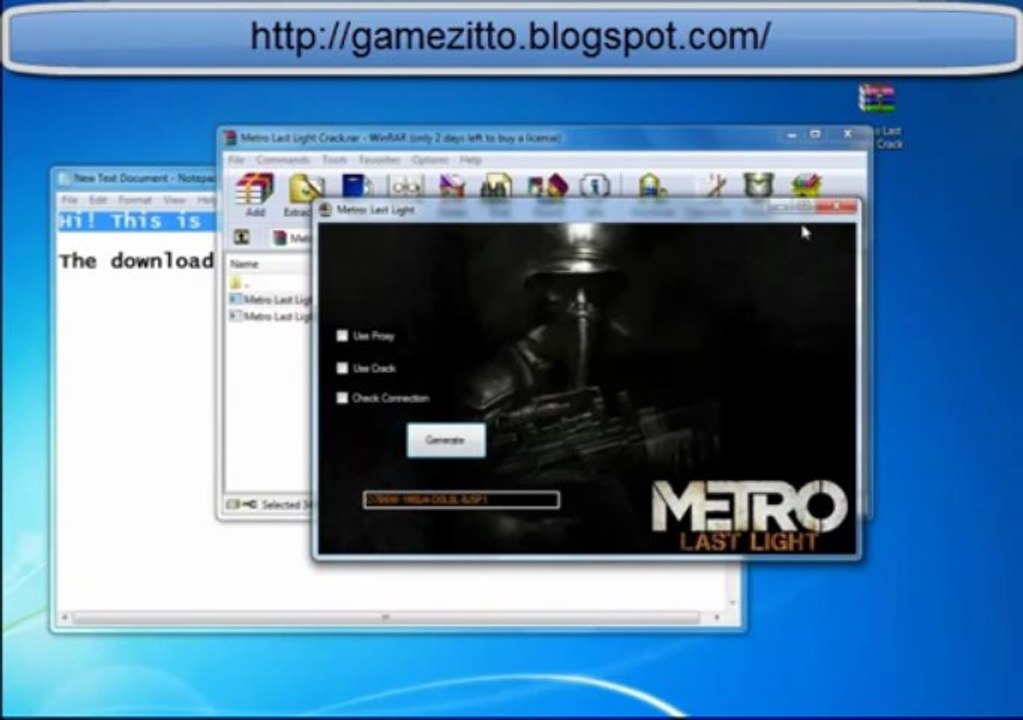Click the Protect icon in WinRAR toolbar
This screenshot has width=1023, height=720.
tap(759, 187)
